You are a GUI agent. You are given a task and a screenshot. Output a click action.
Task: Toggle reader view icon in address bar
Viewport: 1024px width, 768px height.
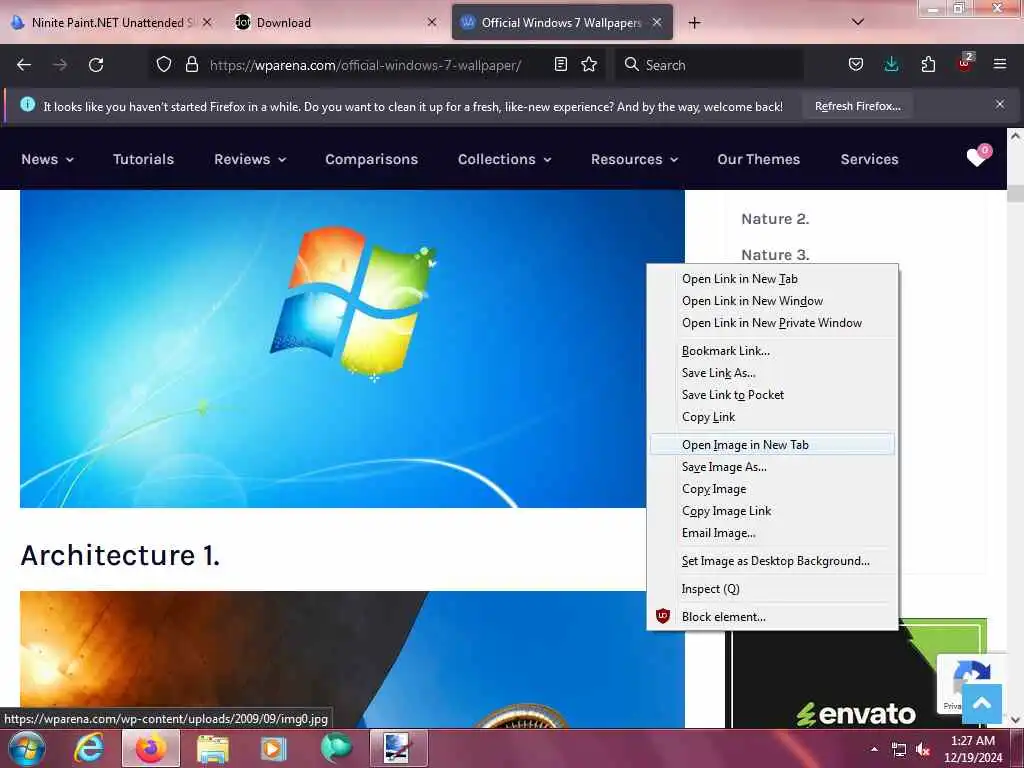coord(560,65)
